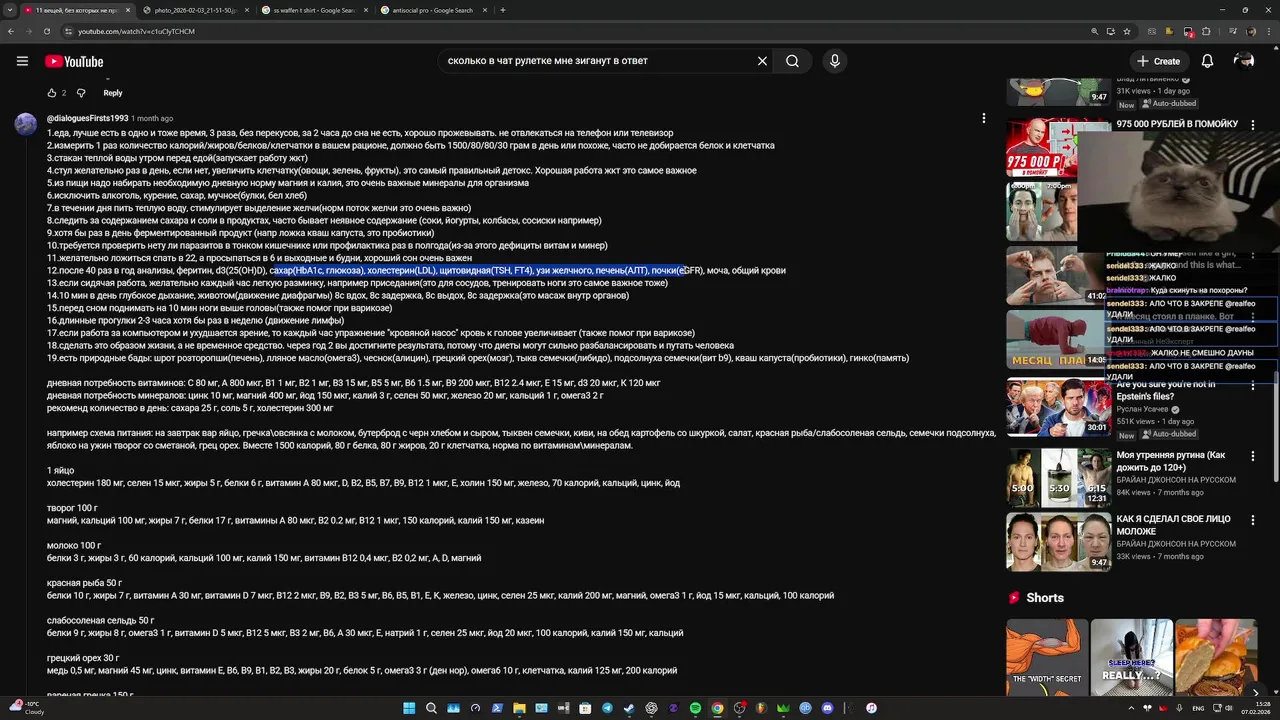1280x720 pixels.
Task: Open extension icon with red badge 2
Action: [x=1188, y=31]
